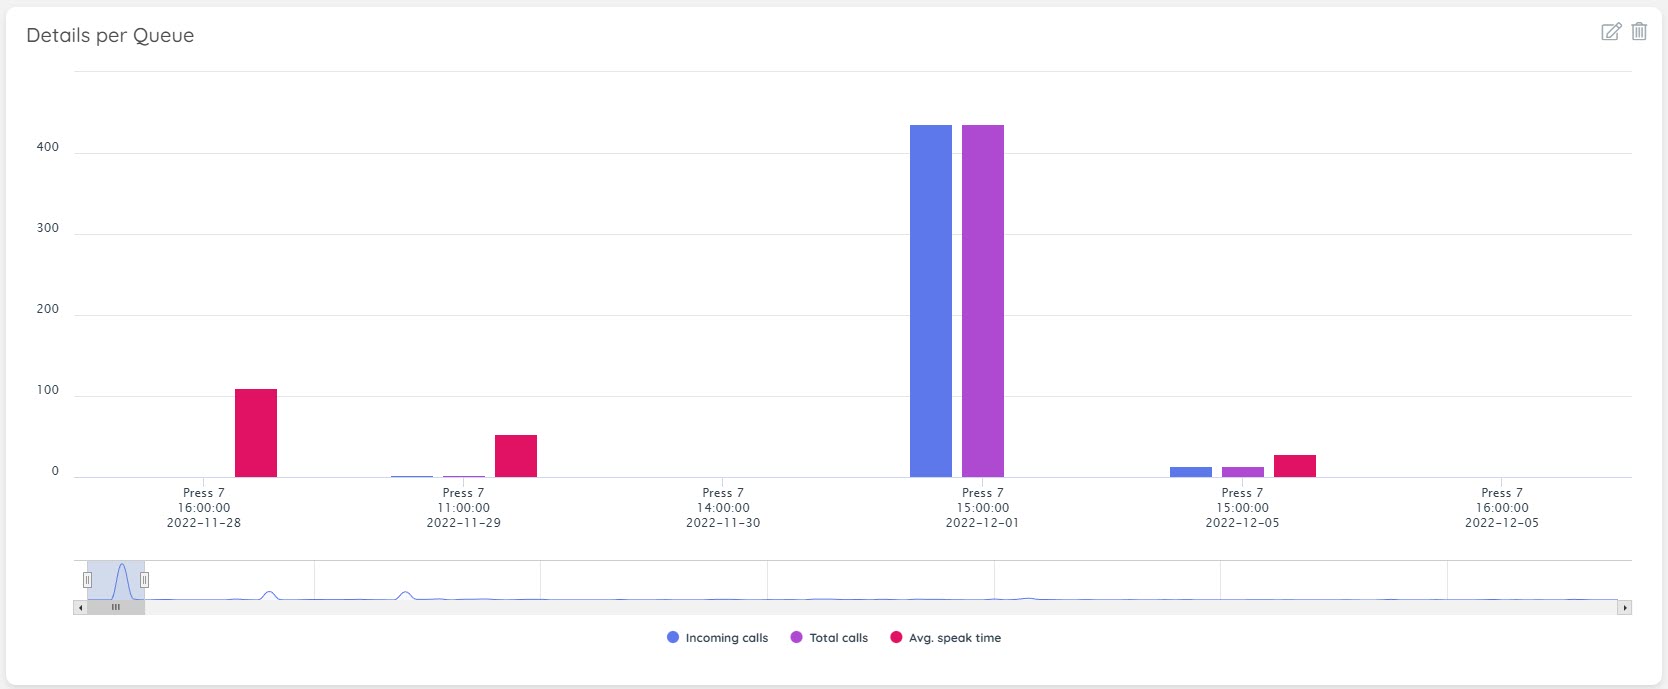Click the Details per Queue title
The width and height of the screenshot is (1668, 689).
110,36
